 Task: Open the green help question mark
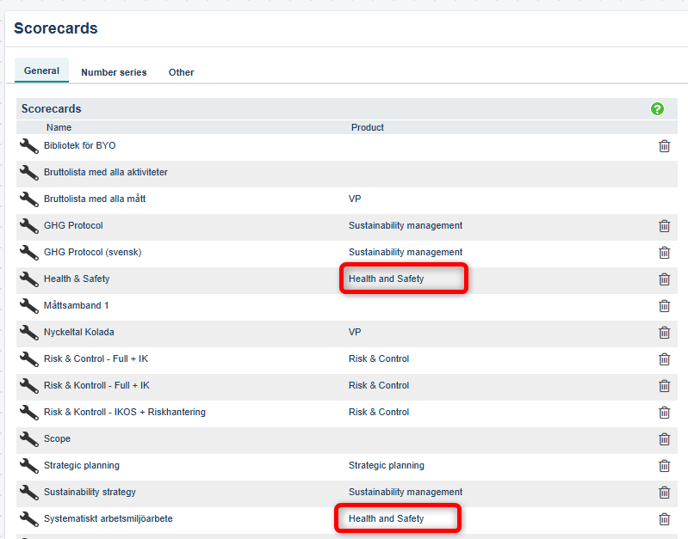tap(657, 108)
